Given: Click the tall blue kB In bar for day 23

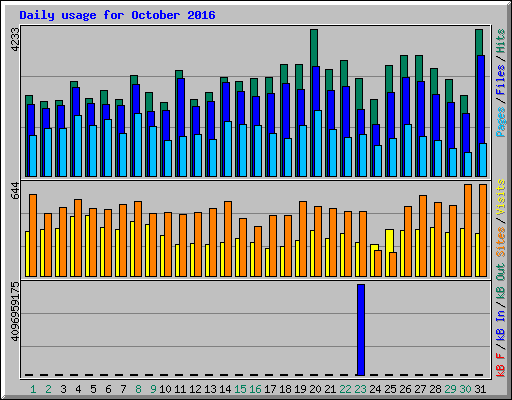Looking at the screenshot, I should [x=361, y=330].
